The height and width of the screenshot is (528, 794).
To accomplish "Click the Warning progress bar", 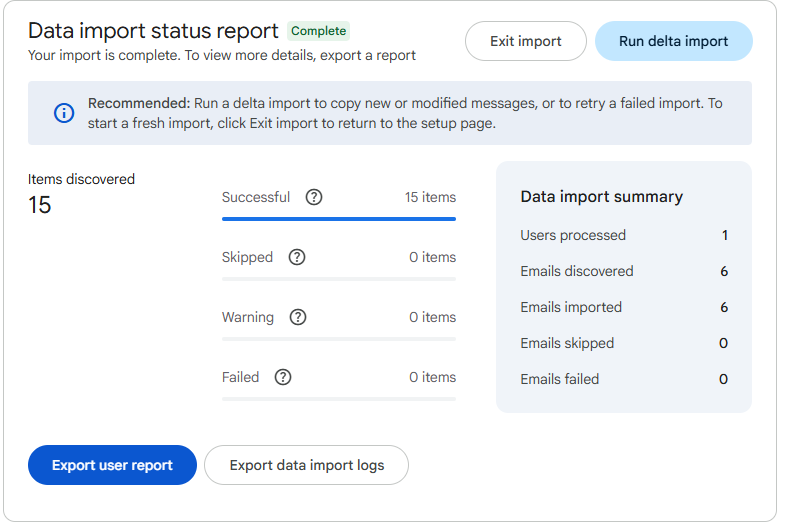I will (339, 339).
